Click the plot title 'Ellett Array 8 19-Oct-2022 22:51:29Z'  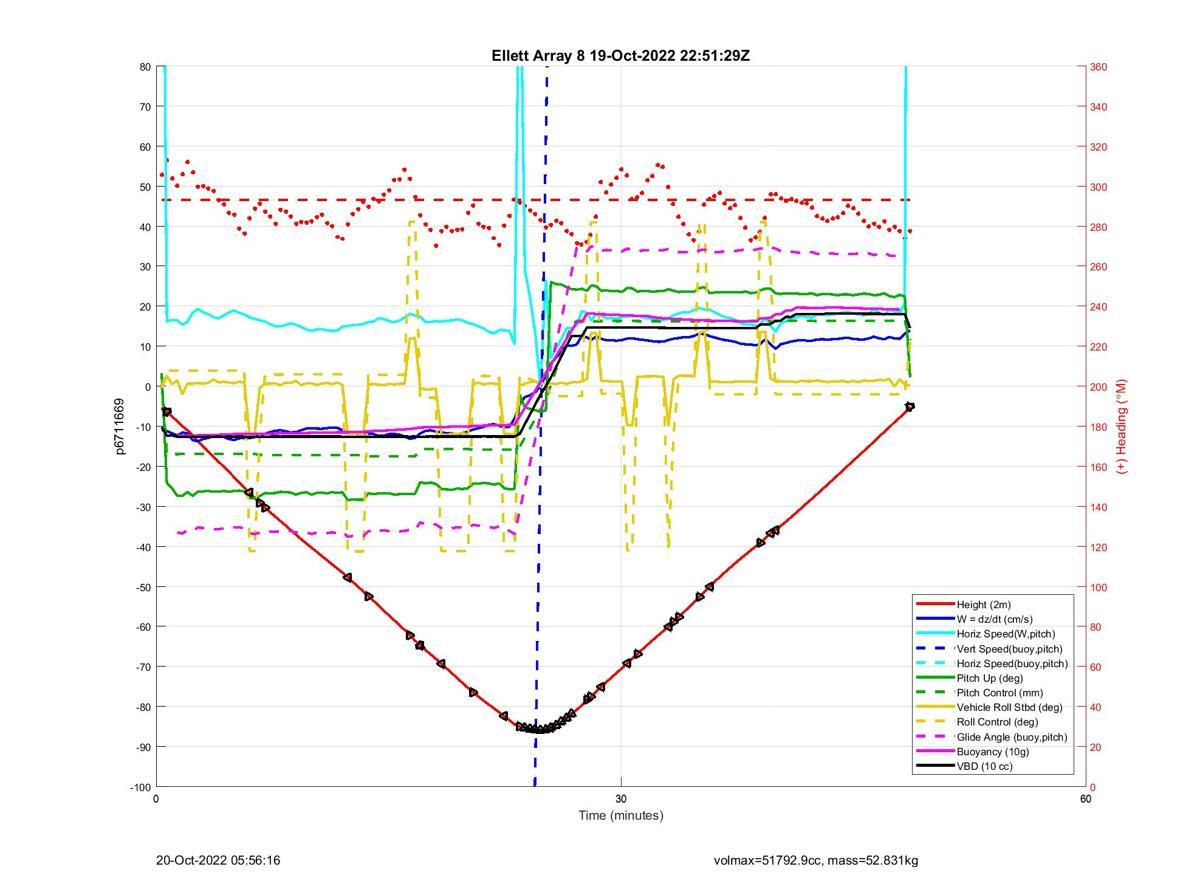tap(620, 56)
